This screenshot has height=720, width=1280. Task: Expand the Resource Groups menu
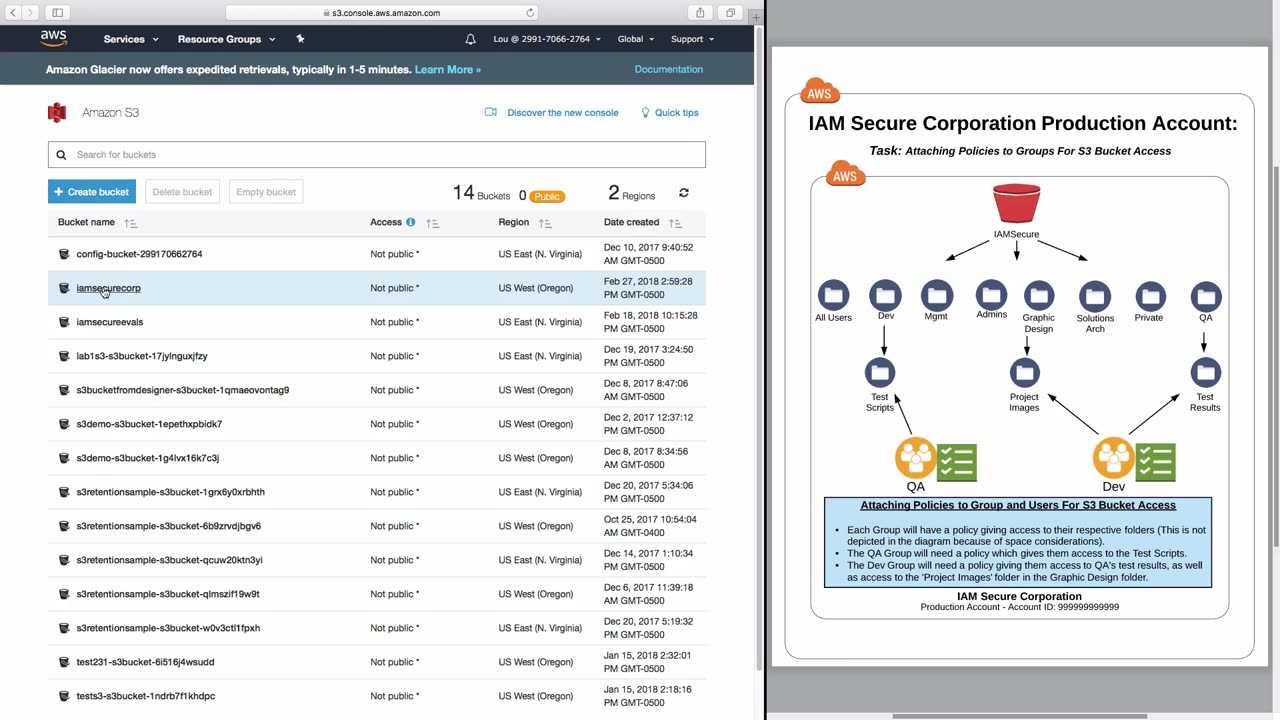tap(226, 39)
